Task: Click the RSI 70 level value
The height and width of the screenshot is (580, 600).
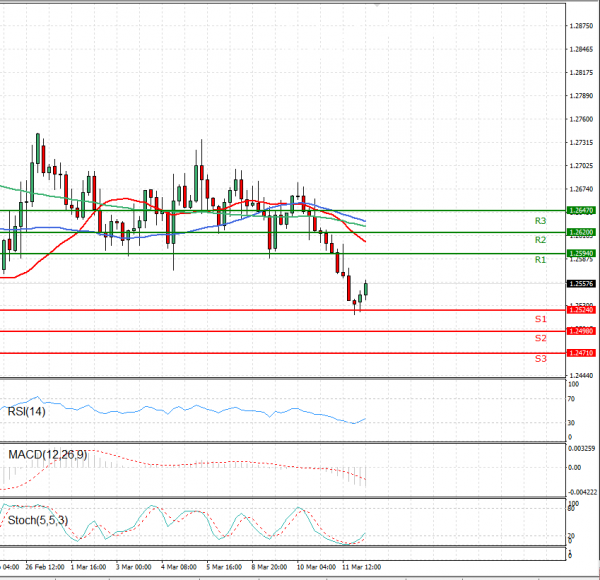Action: 571,399
